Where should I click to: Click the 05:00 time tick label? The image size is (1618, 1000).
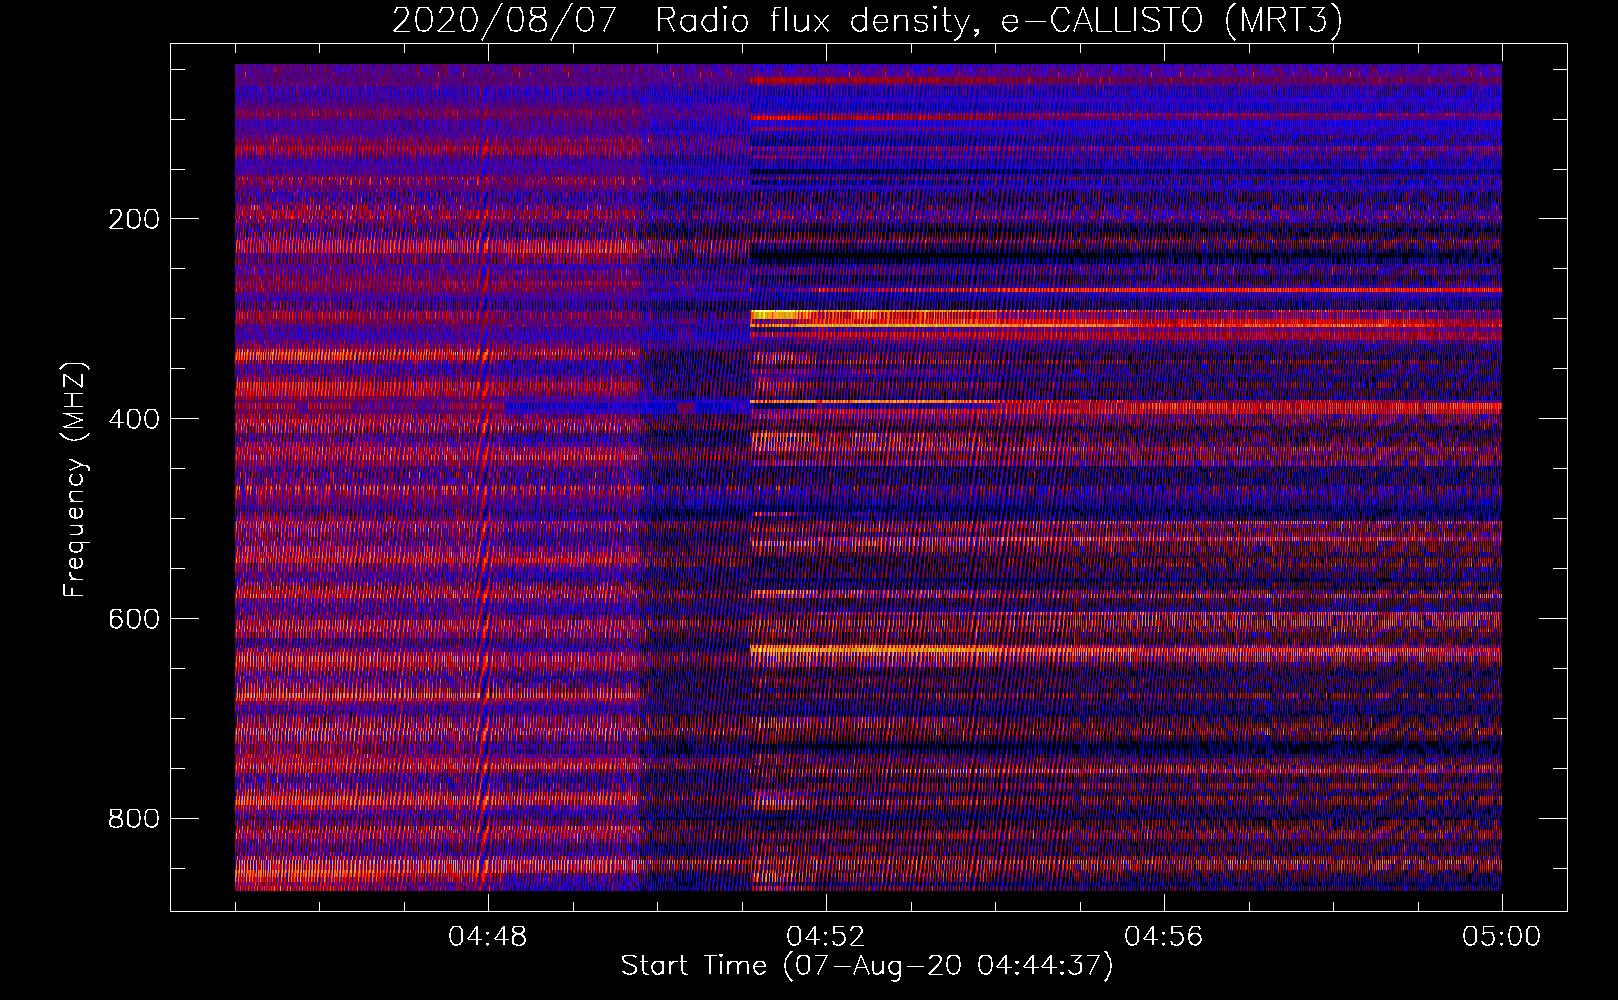click(x=1502, y=937)
